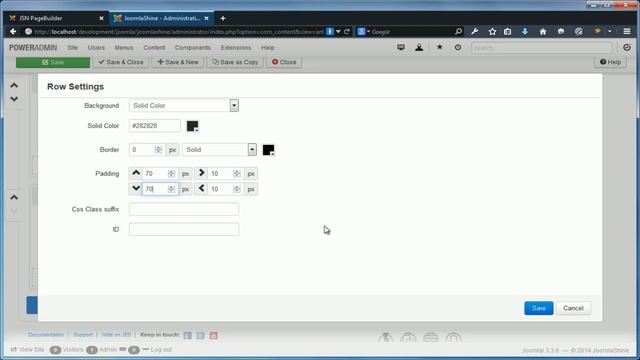Open the Border style dropdown showing Solid

219,150
